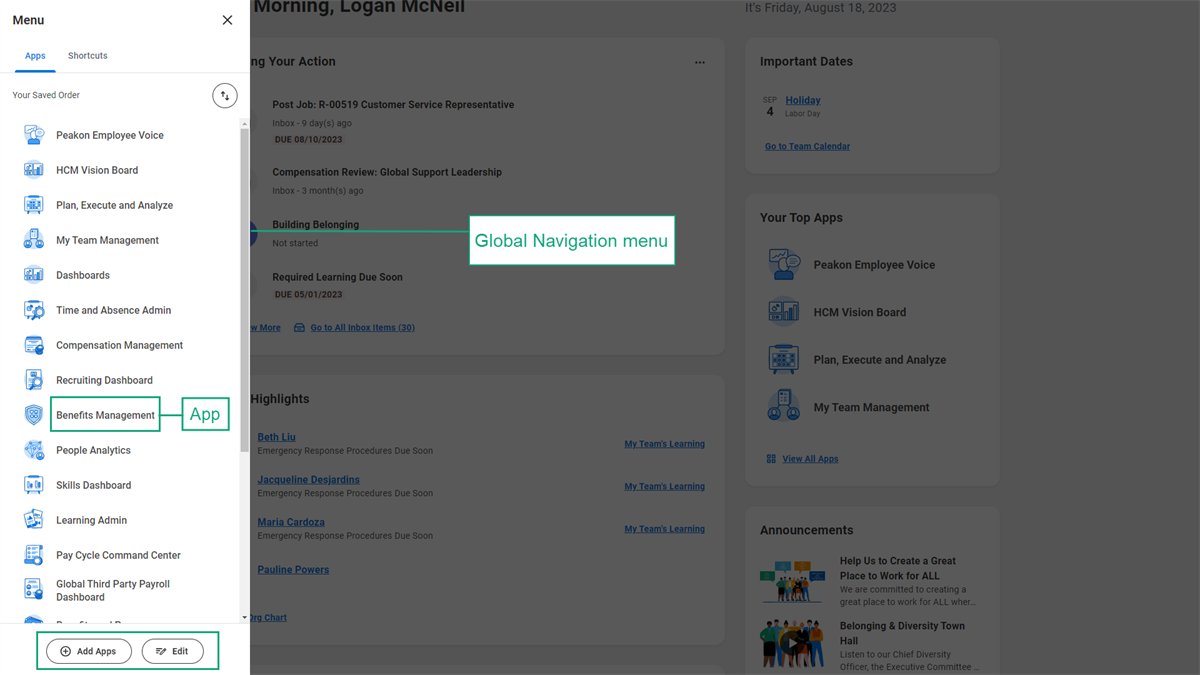
Task: Click Compensation Review: Global Support Leadership item
Action: [x=387, y=172]
